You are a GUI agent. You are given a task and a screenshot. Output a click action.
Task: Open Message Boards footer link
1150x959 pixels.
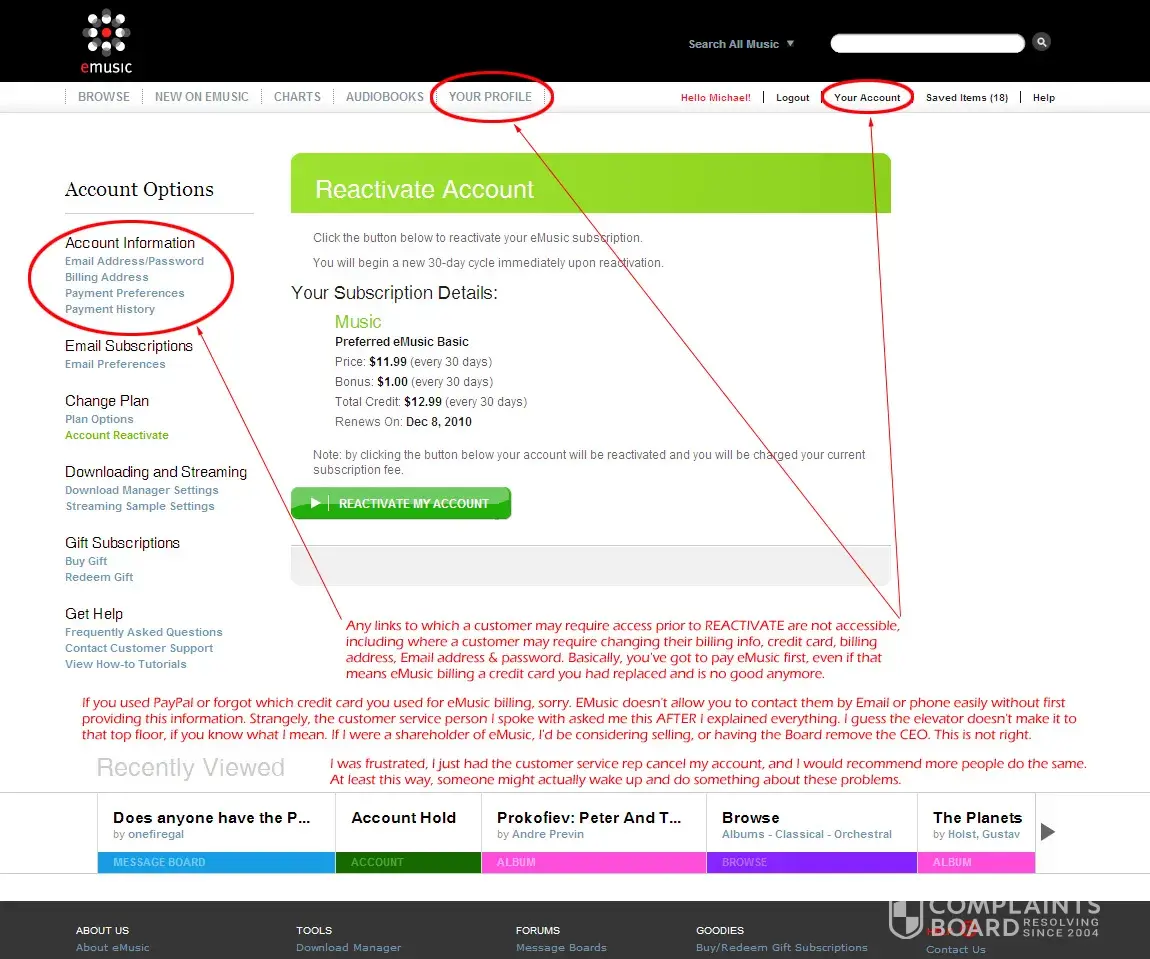click(561, 948)
